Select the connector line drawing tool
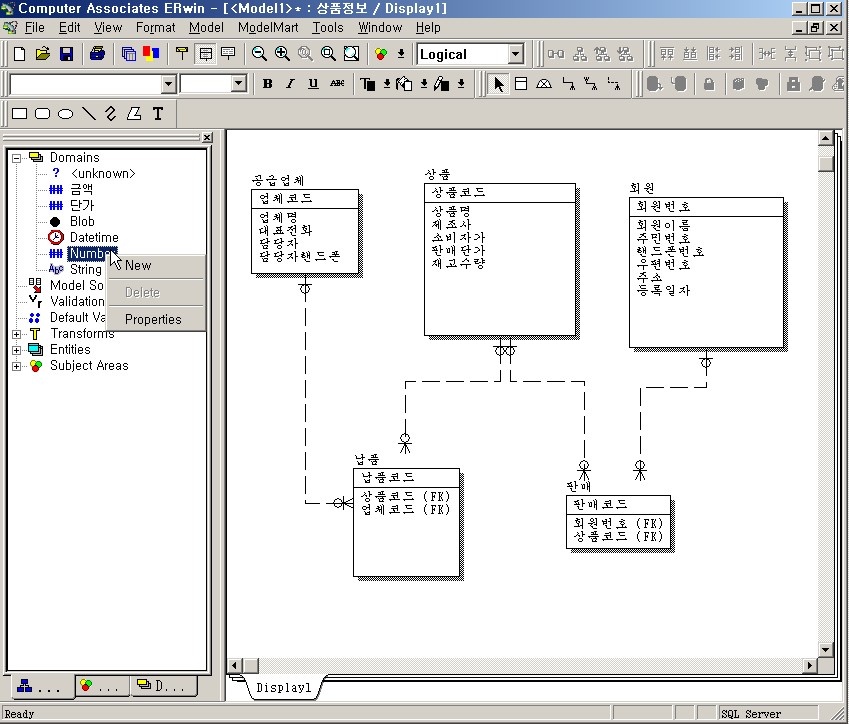This screenshot has height=724, width=849. [111, 114]
